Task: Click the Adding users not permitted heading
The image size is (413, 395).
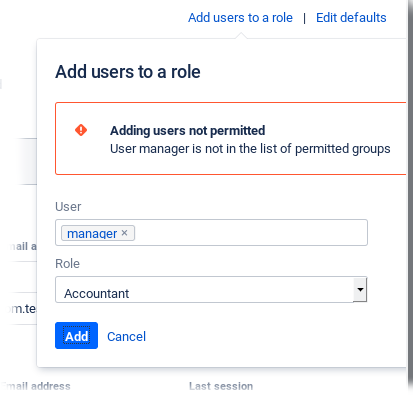Action: coord(188,130)
